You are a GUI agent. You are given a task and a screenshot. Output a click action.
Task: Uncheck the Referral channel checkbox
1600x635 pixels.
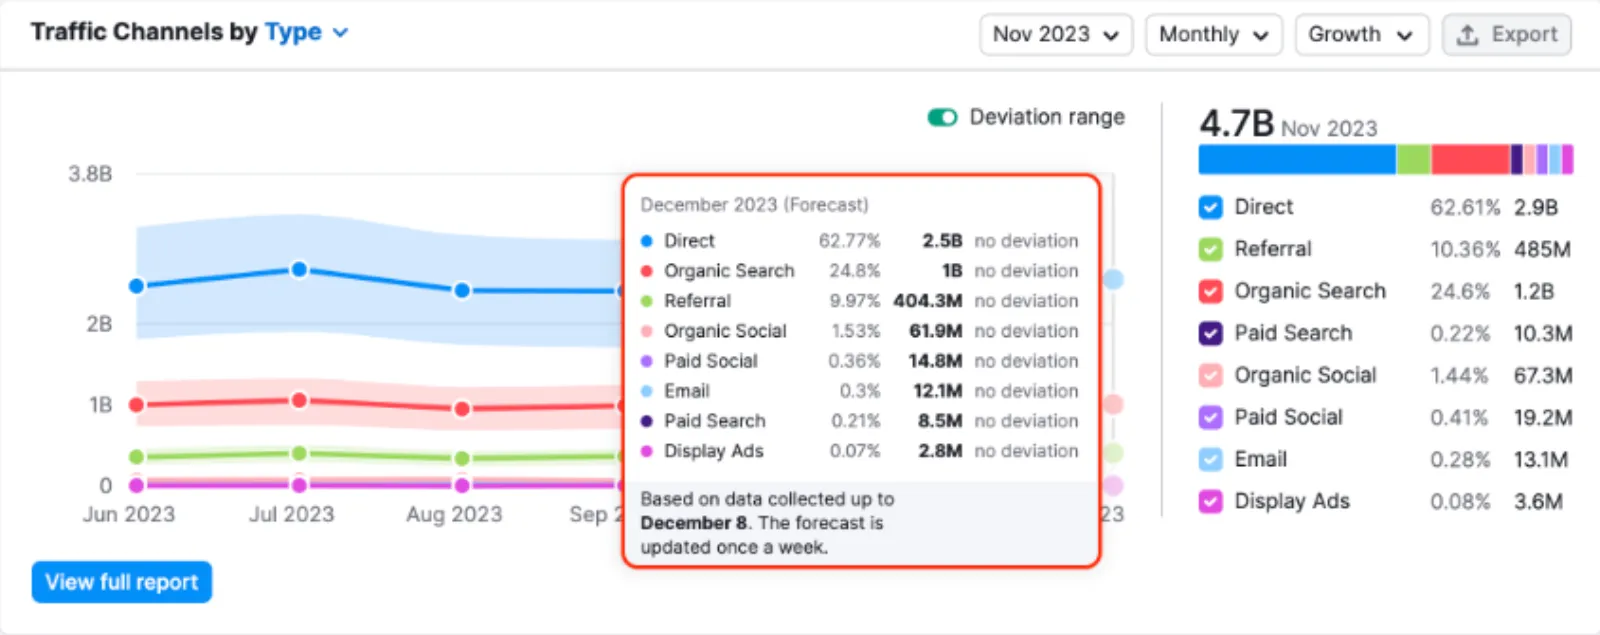(1210, 249)
